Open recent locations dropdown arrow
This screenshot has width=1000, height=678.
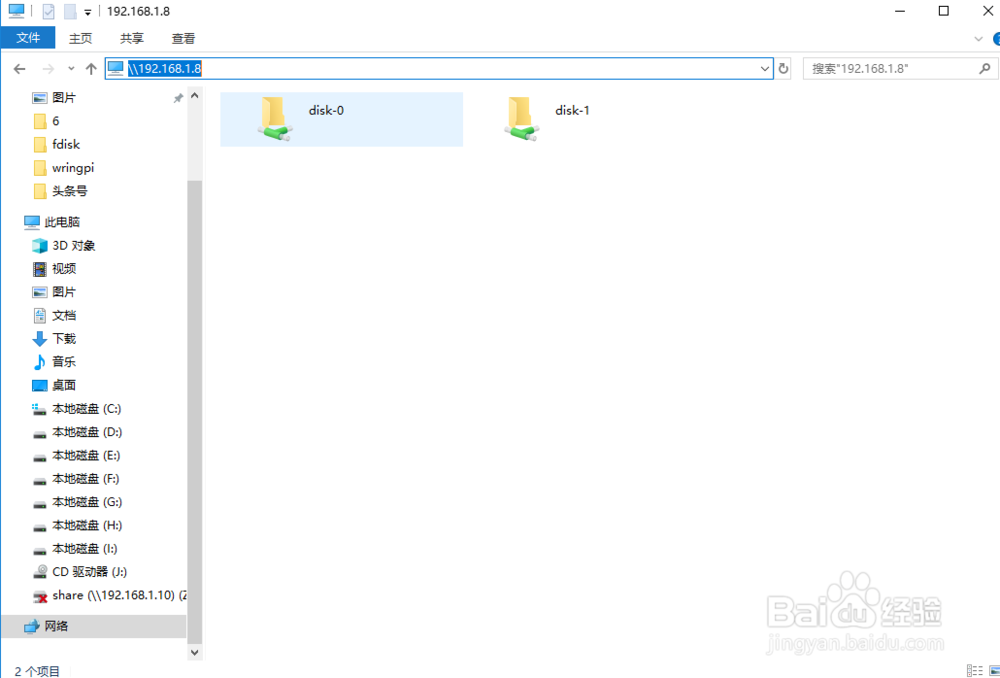pyautogui.click(x=71, y=69)
